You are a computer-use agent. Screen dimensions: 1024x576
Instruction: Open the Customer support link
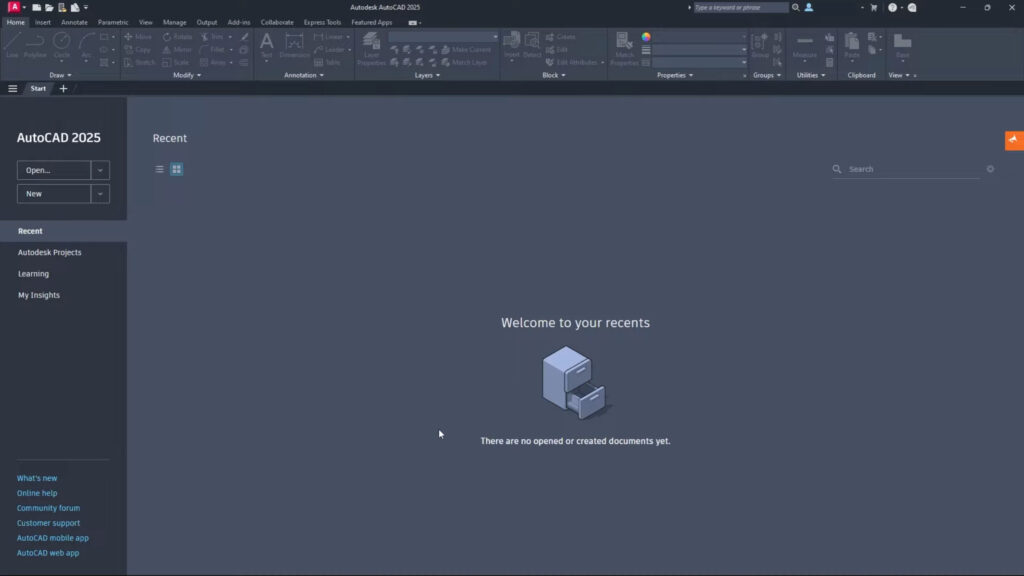pos(48,523)
